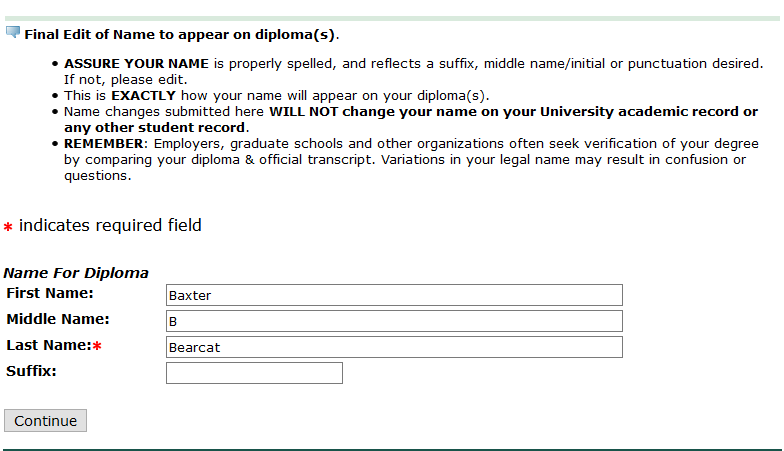This screenshot has height=451, width=784.
Task: Click the empty Suffix input field
Action: click(254, 373)
